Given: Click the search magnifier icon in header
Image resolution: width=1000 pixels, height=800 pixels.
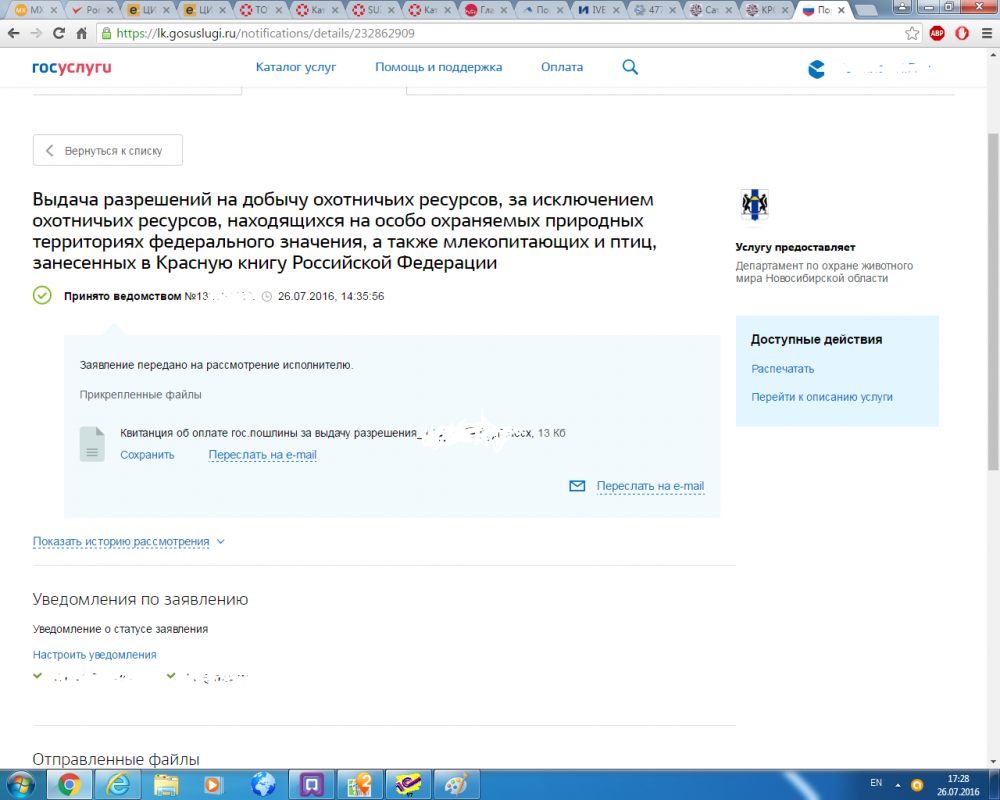Looking at the screenshot, I should tap(630, 67).
